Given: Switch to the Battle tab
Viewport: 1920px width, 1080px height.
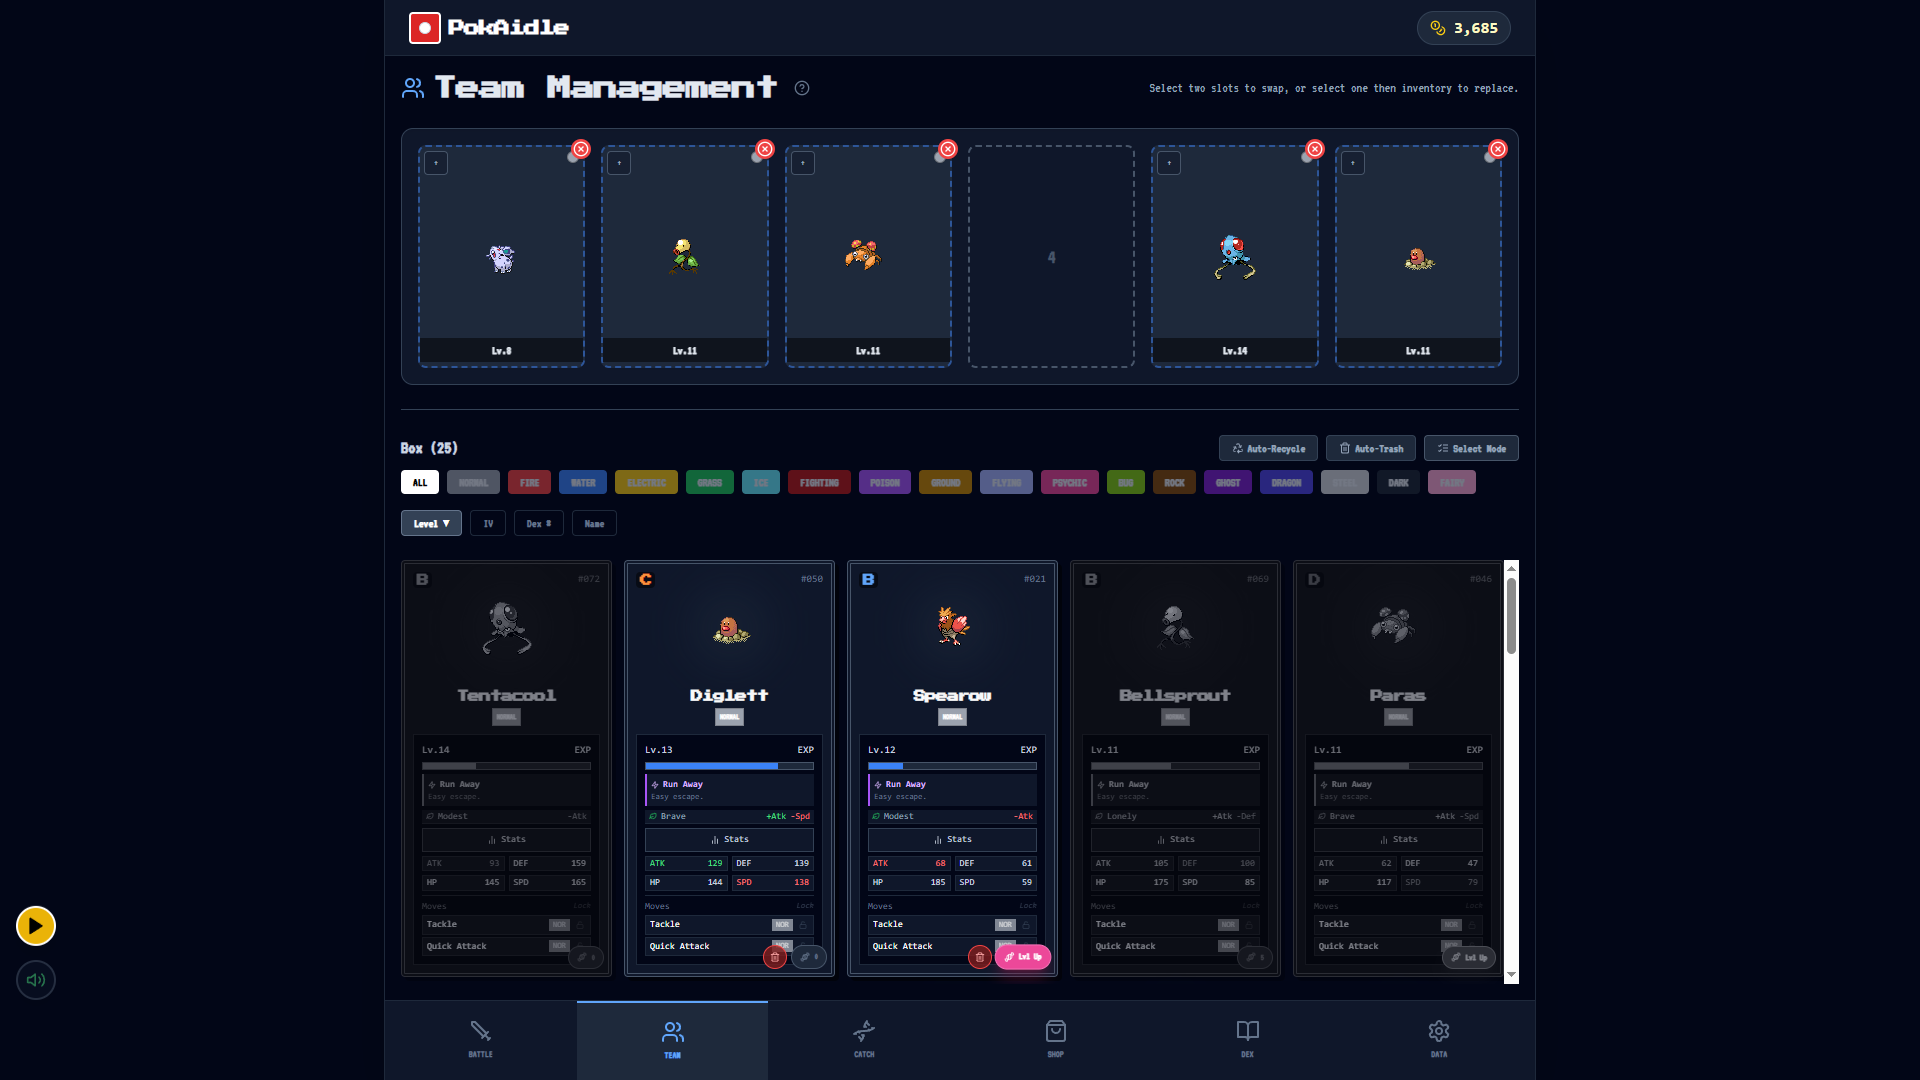Looking at the screenshot, I should pyautogui.click(x=480, y=1039).
